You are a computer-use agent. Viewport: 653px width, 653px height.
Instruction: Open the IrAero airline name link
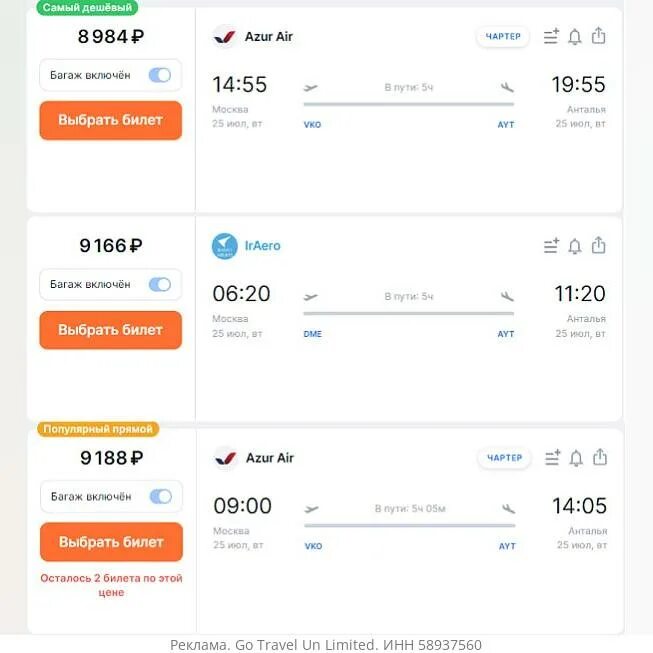(x=262, y=246)
